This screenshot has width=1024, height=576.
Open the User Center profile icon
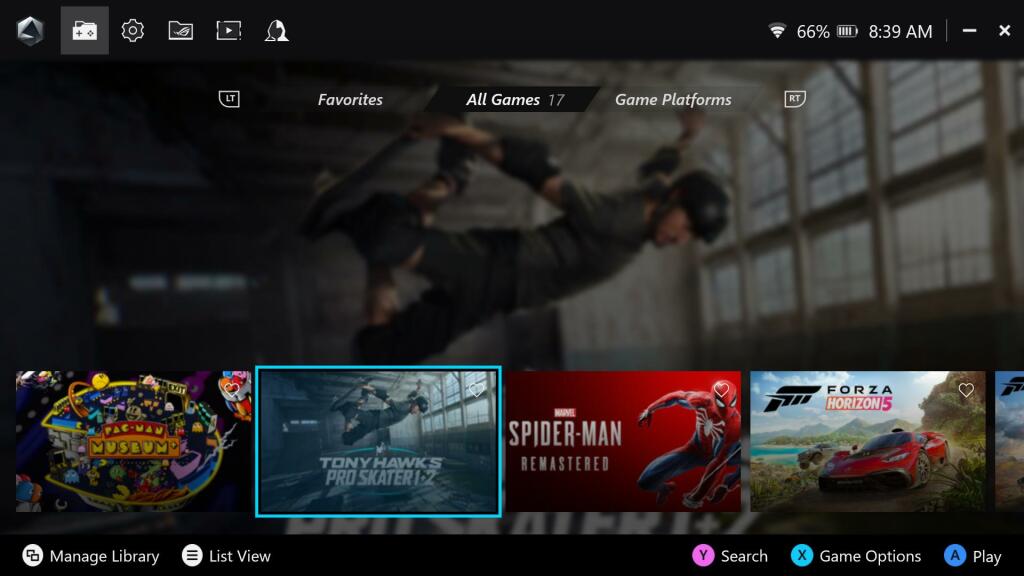pyautogui.click(x=276, y=31)
